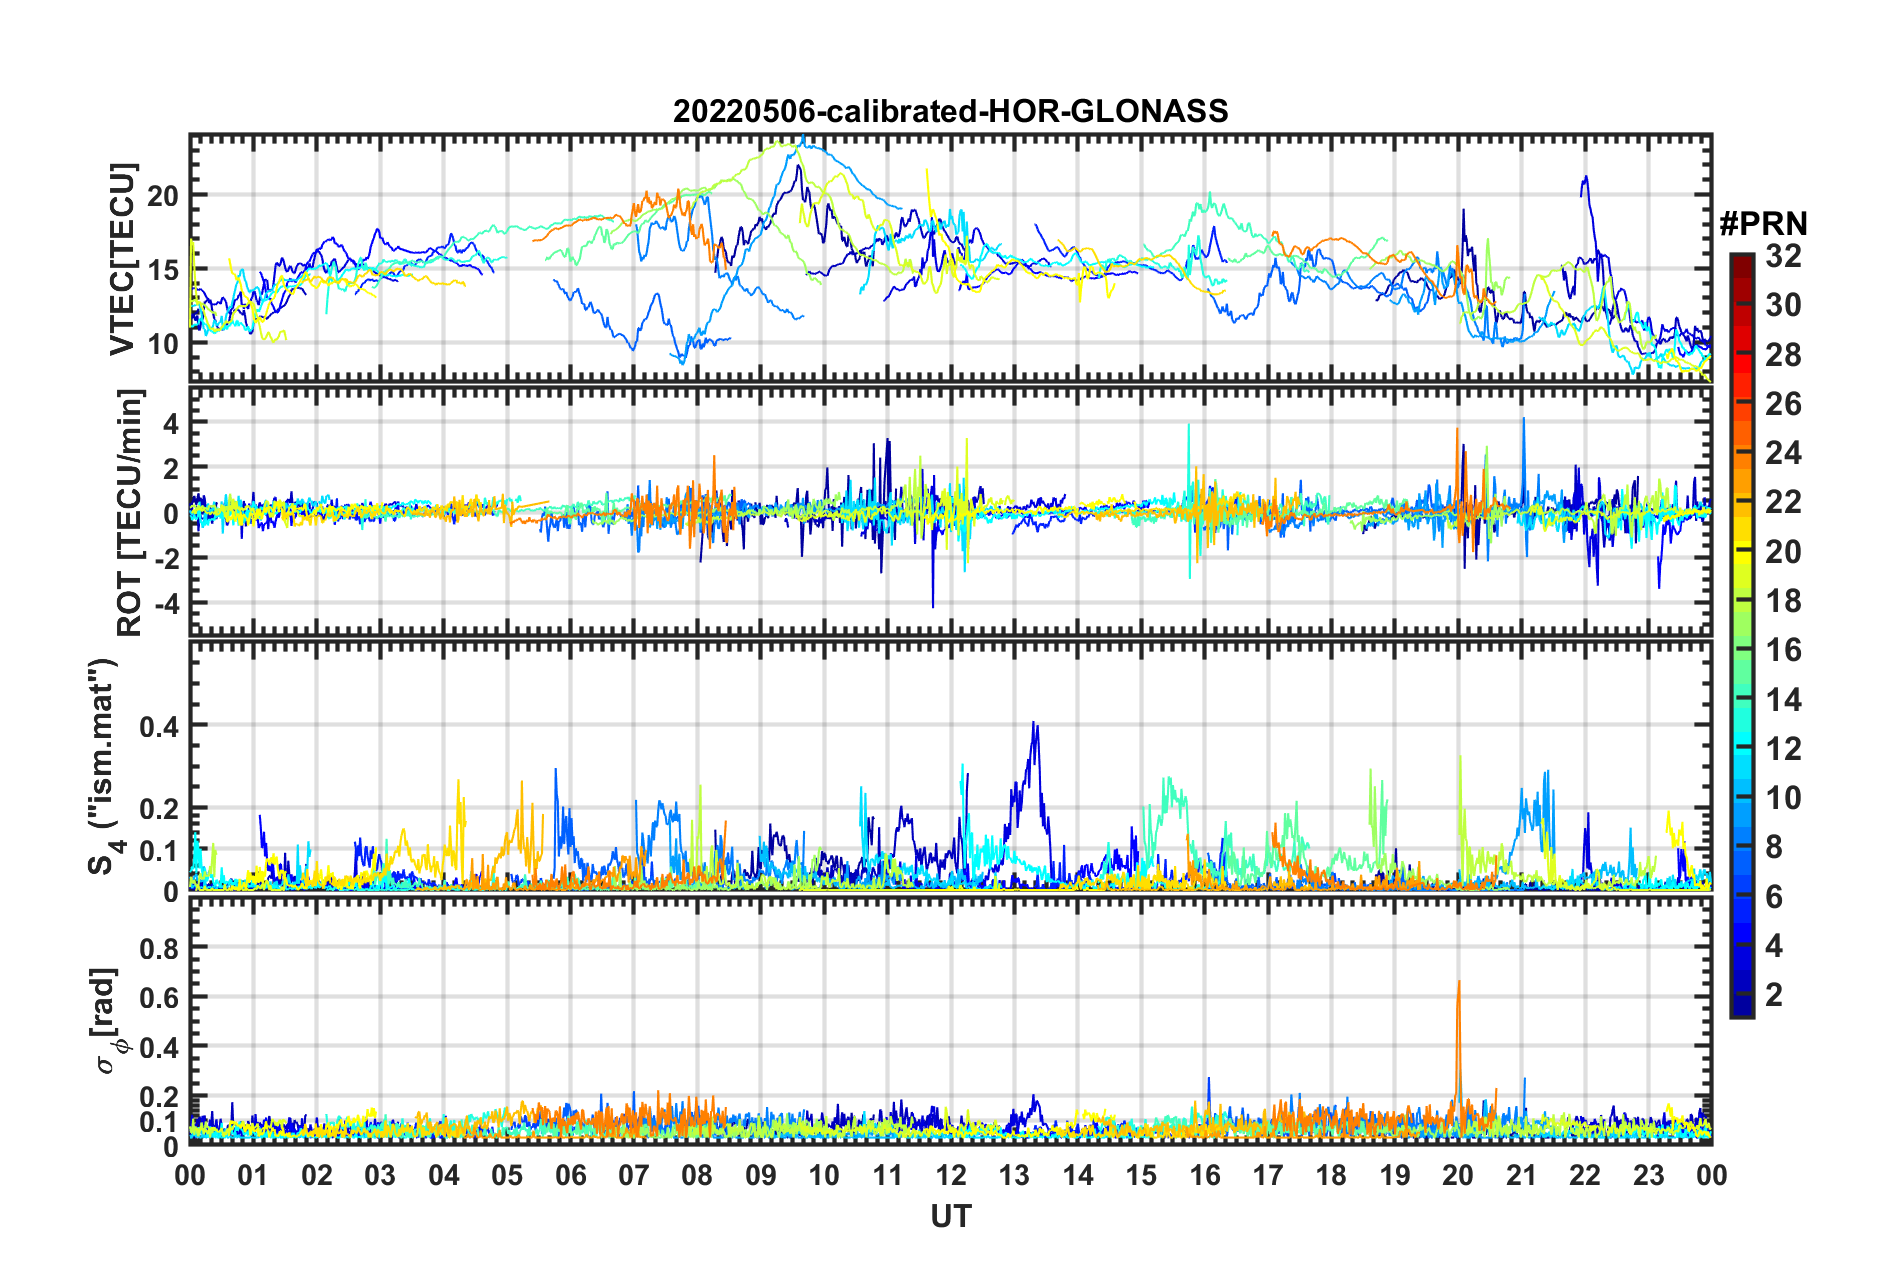Click the x-axis tick label 23
The width and height of the screenshot is (1902, 1272).
1648,1175
